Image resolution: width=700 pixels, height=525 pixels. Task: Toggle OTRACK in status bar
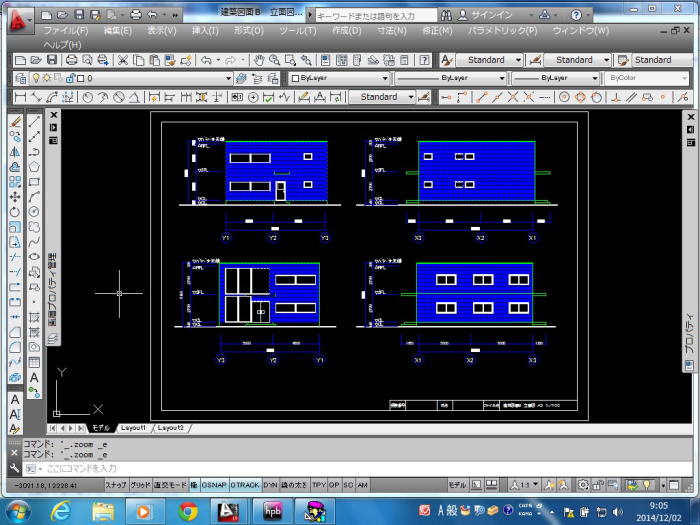click(x=245, y=485)
